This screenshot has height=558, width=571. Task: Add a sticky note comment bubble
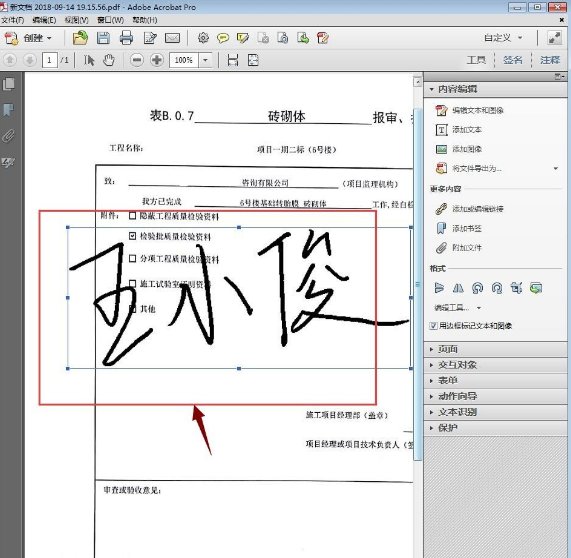point(223,38)
